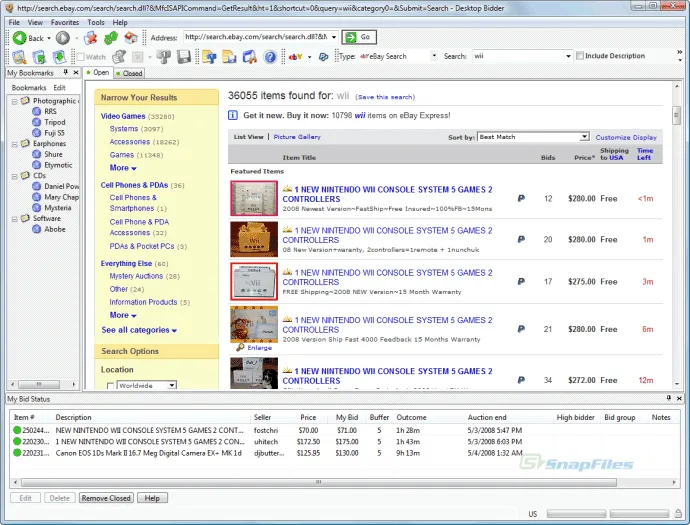
Task: Click the blue window icon left of Help question mark
Action: tap(250, 57)
